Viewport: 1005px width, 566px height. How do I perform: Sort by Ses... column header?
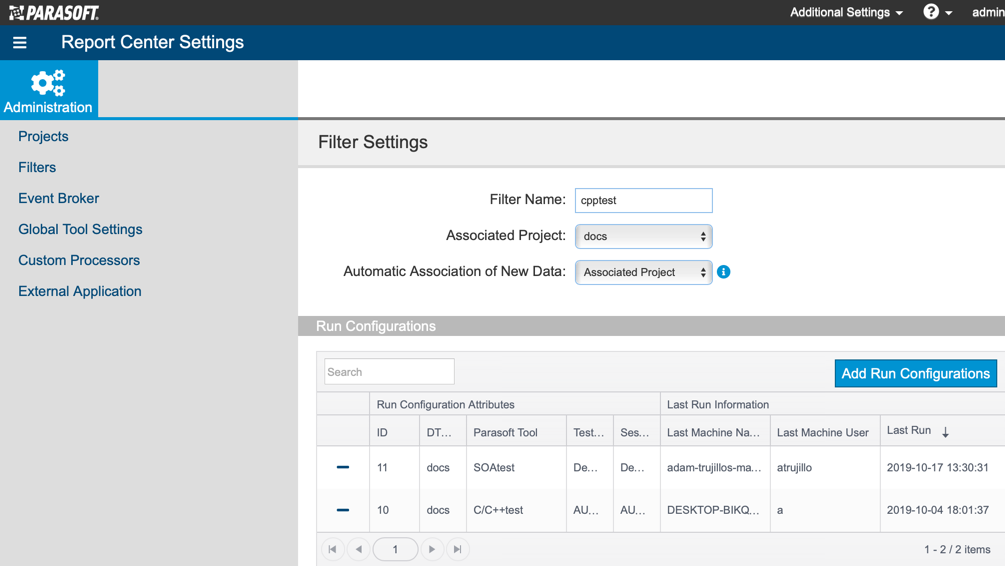pos(636,433)
